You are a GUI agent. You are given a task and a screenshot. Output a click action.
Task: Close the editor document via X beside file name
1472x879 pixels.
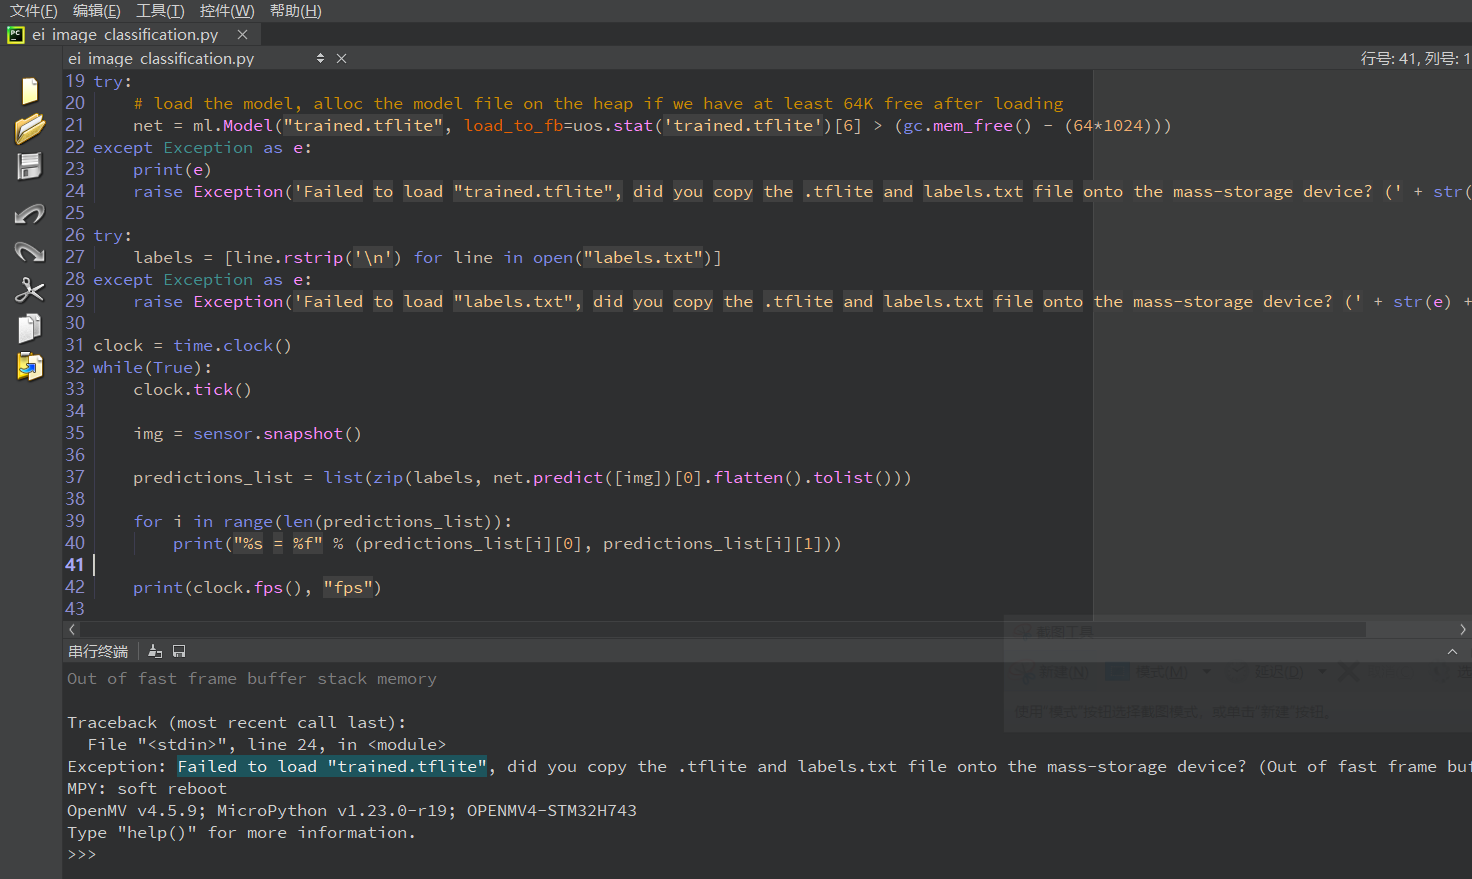point(341,58)
